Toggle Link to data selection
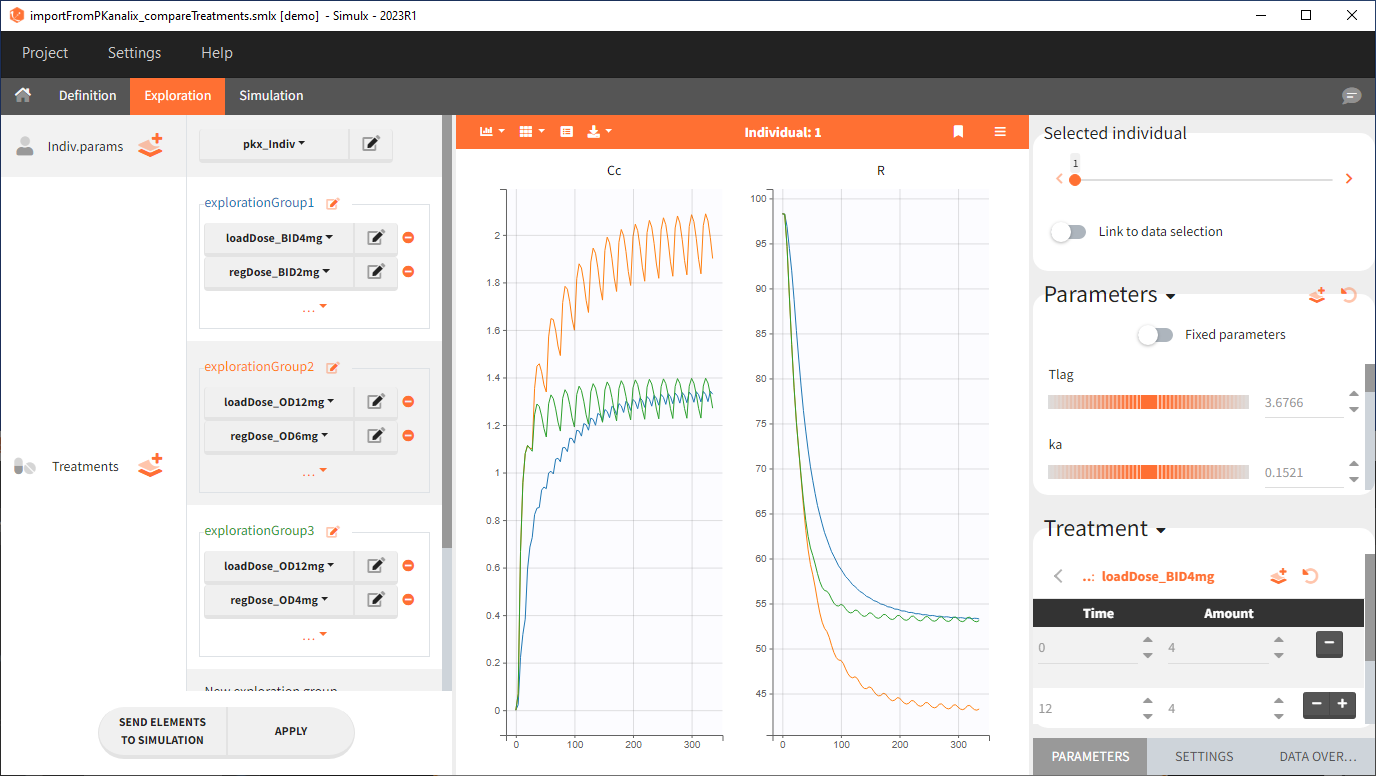 pyautogui.click(x=1068, y=232)
